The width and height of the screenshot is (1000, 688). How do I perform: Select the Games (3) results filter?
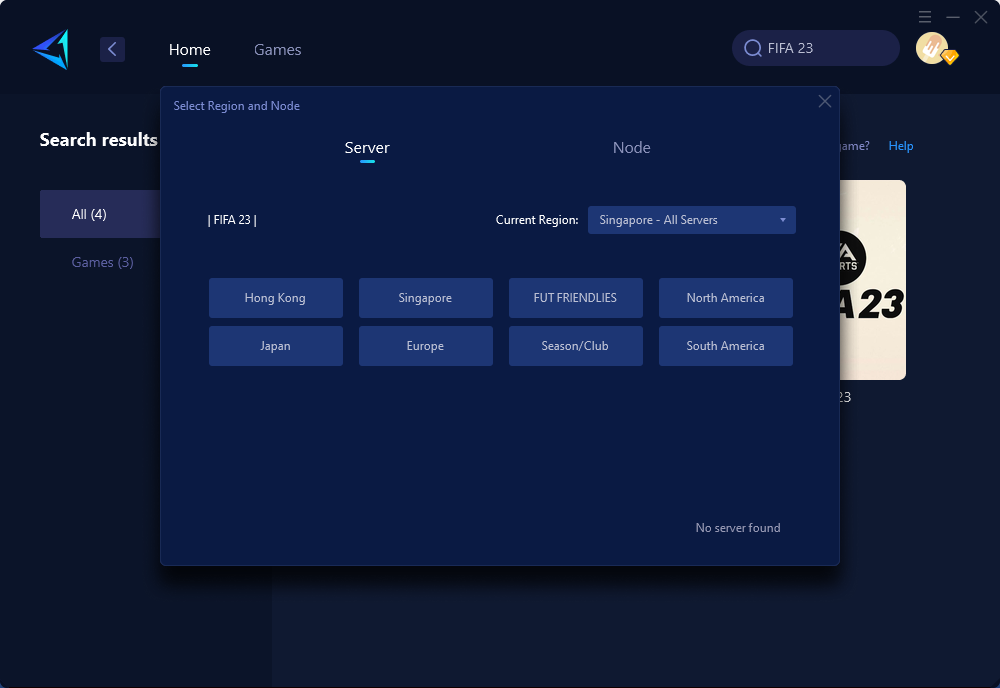point(102,262)
